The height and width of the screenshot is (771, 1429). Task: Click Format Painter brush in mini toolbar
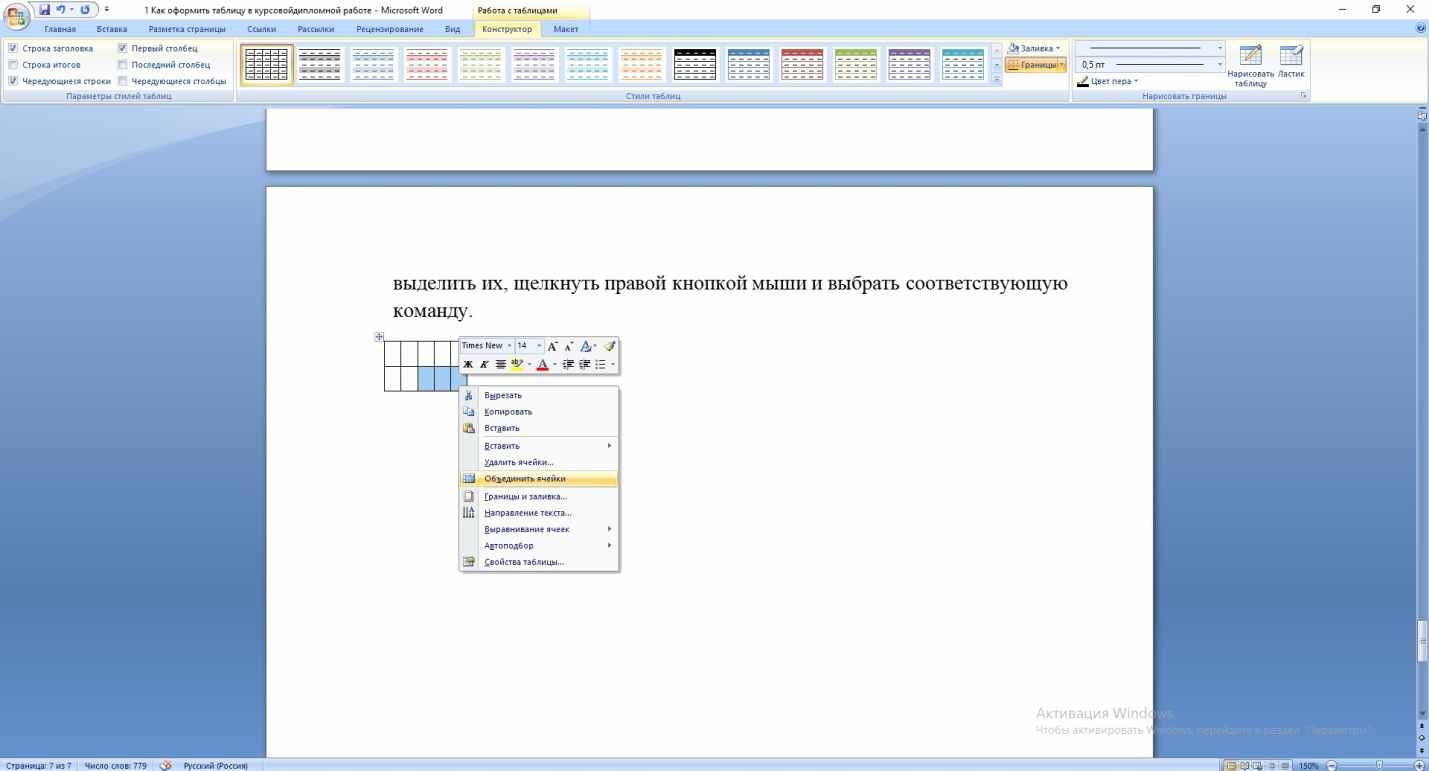pyautogui.click(x=609, y=345)
